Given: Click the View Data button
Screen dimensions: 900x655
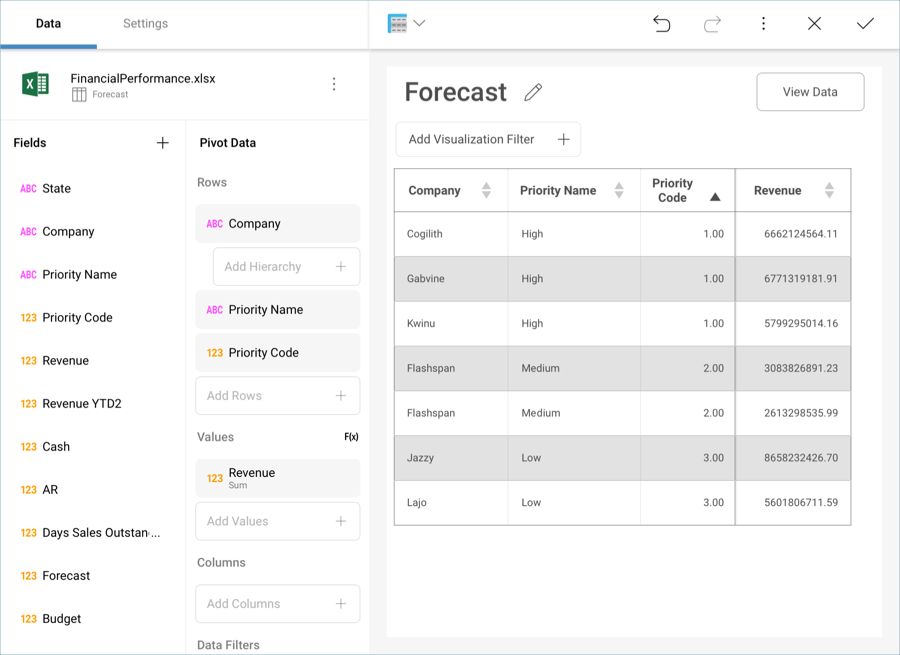Looking at the screenshot, I should 810,92.
